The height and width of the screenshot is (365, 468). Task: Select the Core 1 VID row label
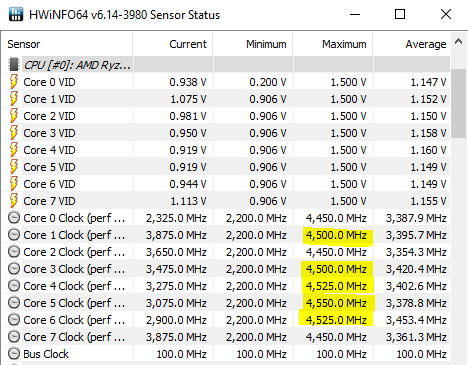[x=49, y=99]
